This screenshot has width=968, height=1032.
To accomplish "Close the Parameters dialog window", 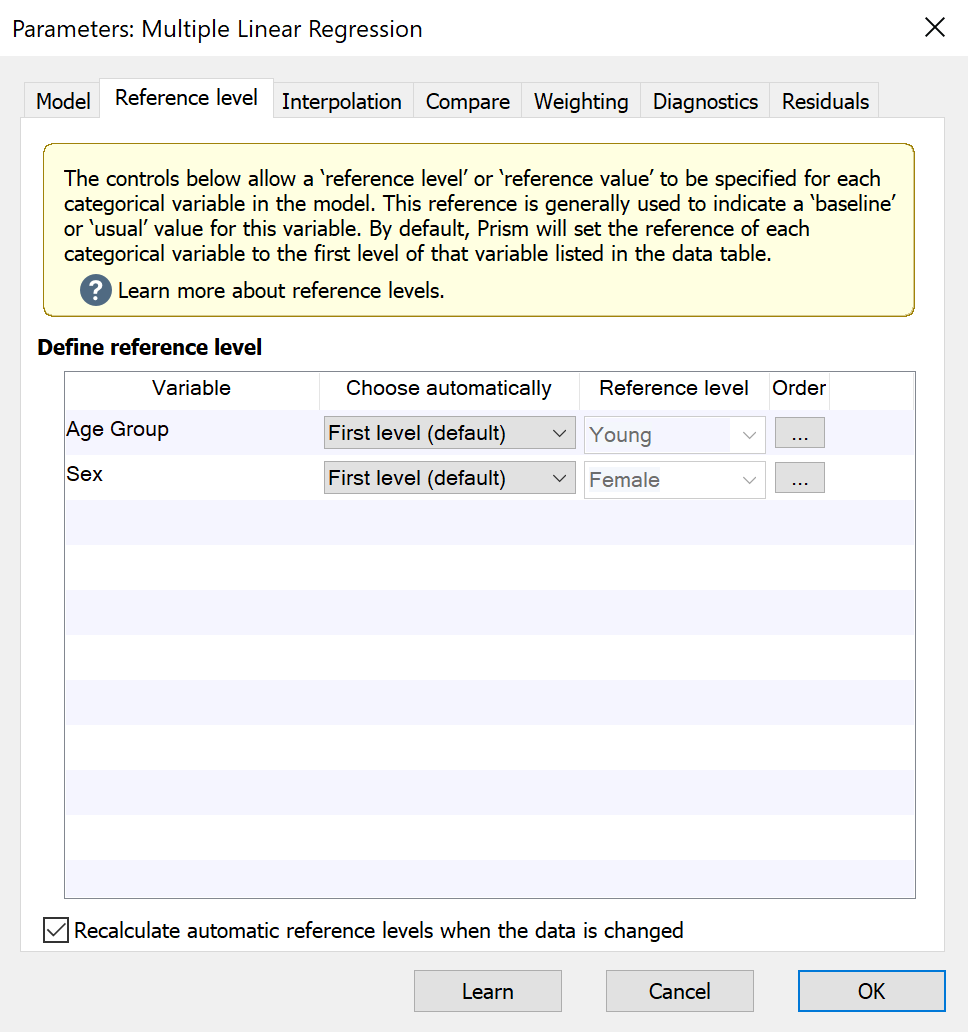I will [934, 28].
